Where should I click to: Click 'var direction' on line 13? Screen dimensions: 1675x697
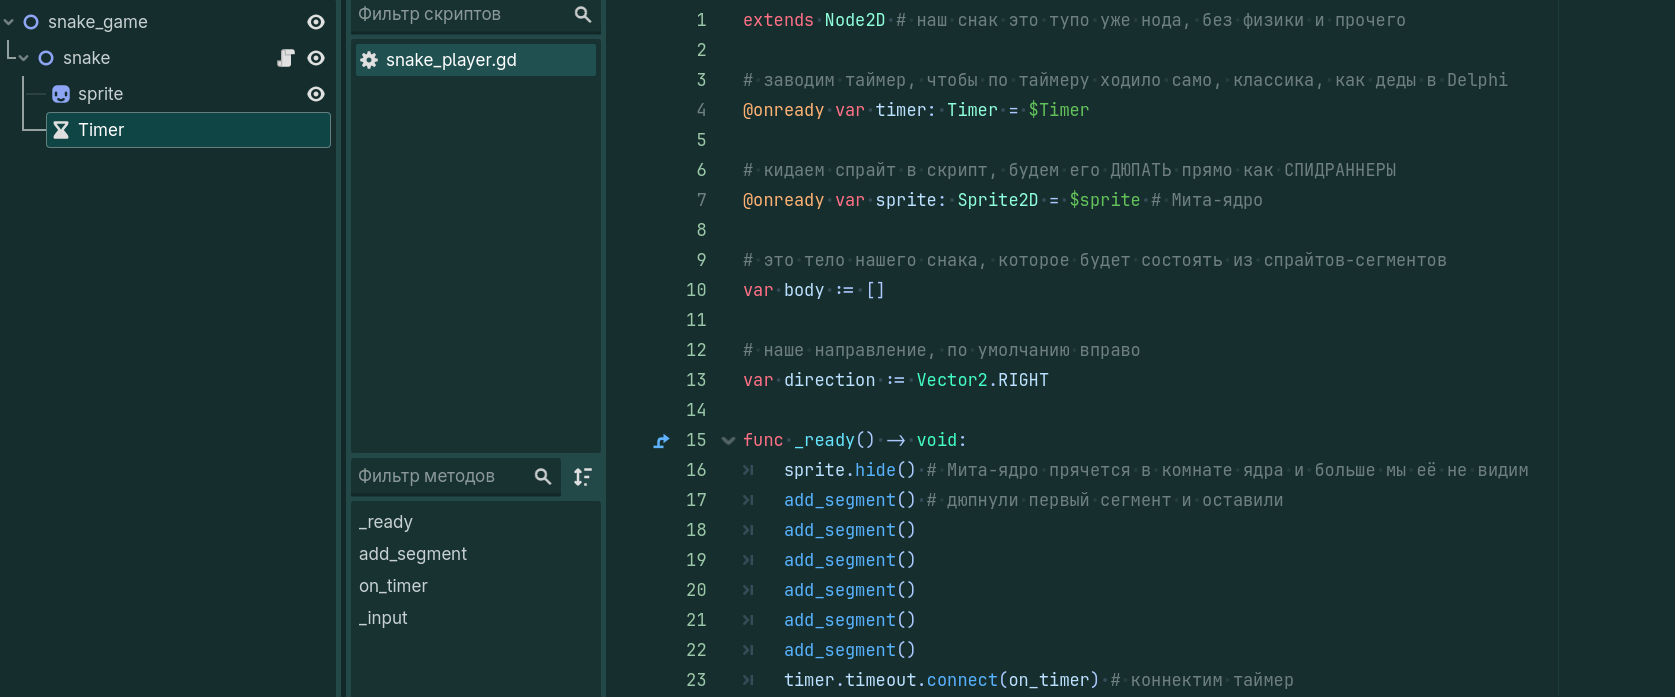pos(809,380)
